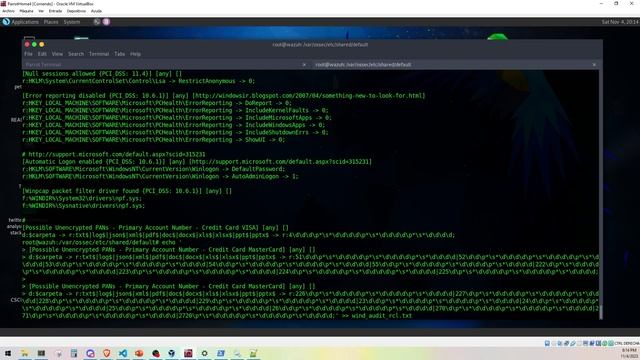Image resolution: width=640 pixels, height=360 pixels.
Task: Click the Windows Start button
Action: point(8,353)
